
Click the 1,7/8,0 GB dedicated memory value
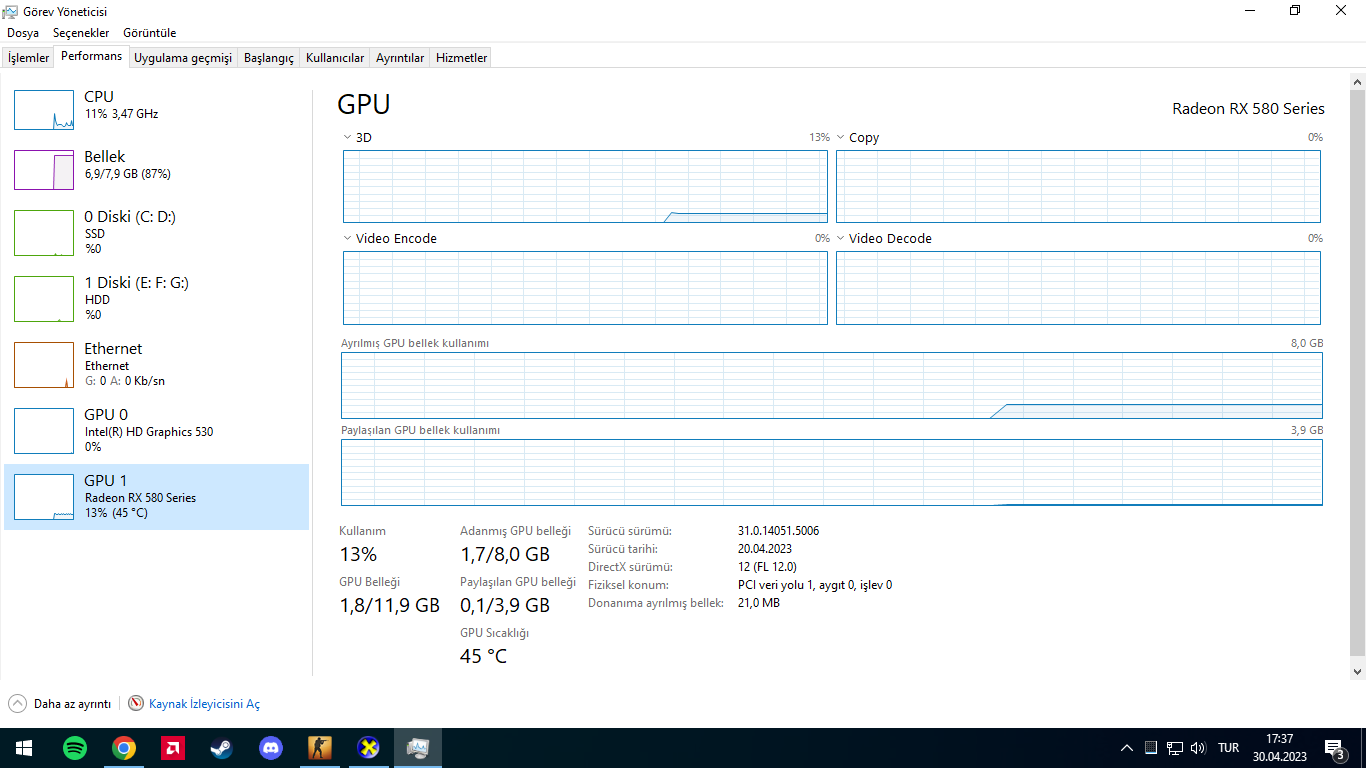(x=505, y=554)
